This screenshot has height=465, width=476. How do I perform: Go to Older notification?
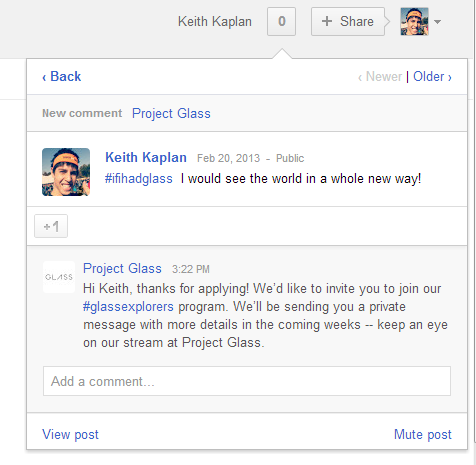(x=432, y=77)
